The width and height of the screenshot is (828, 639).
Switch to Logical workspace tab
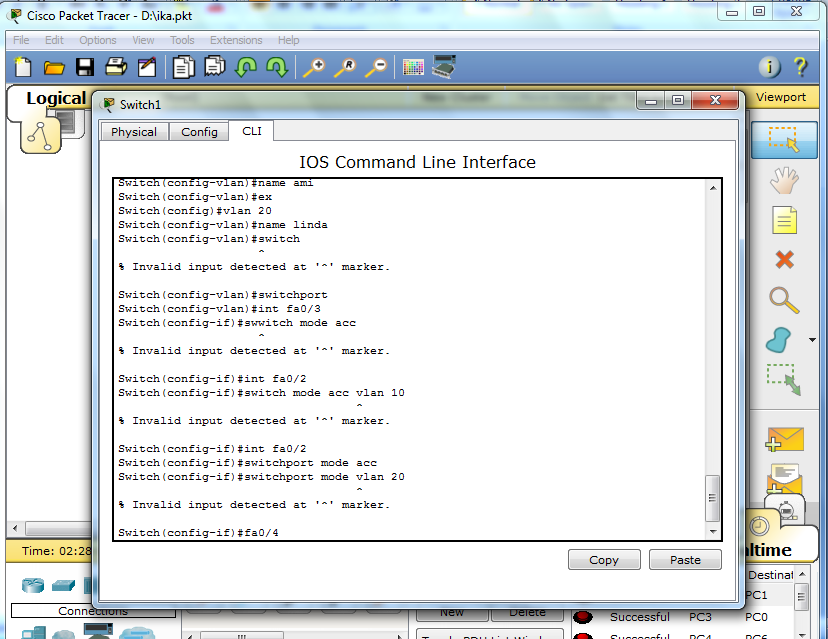click(56, 98)
